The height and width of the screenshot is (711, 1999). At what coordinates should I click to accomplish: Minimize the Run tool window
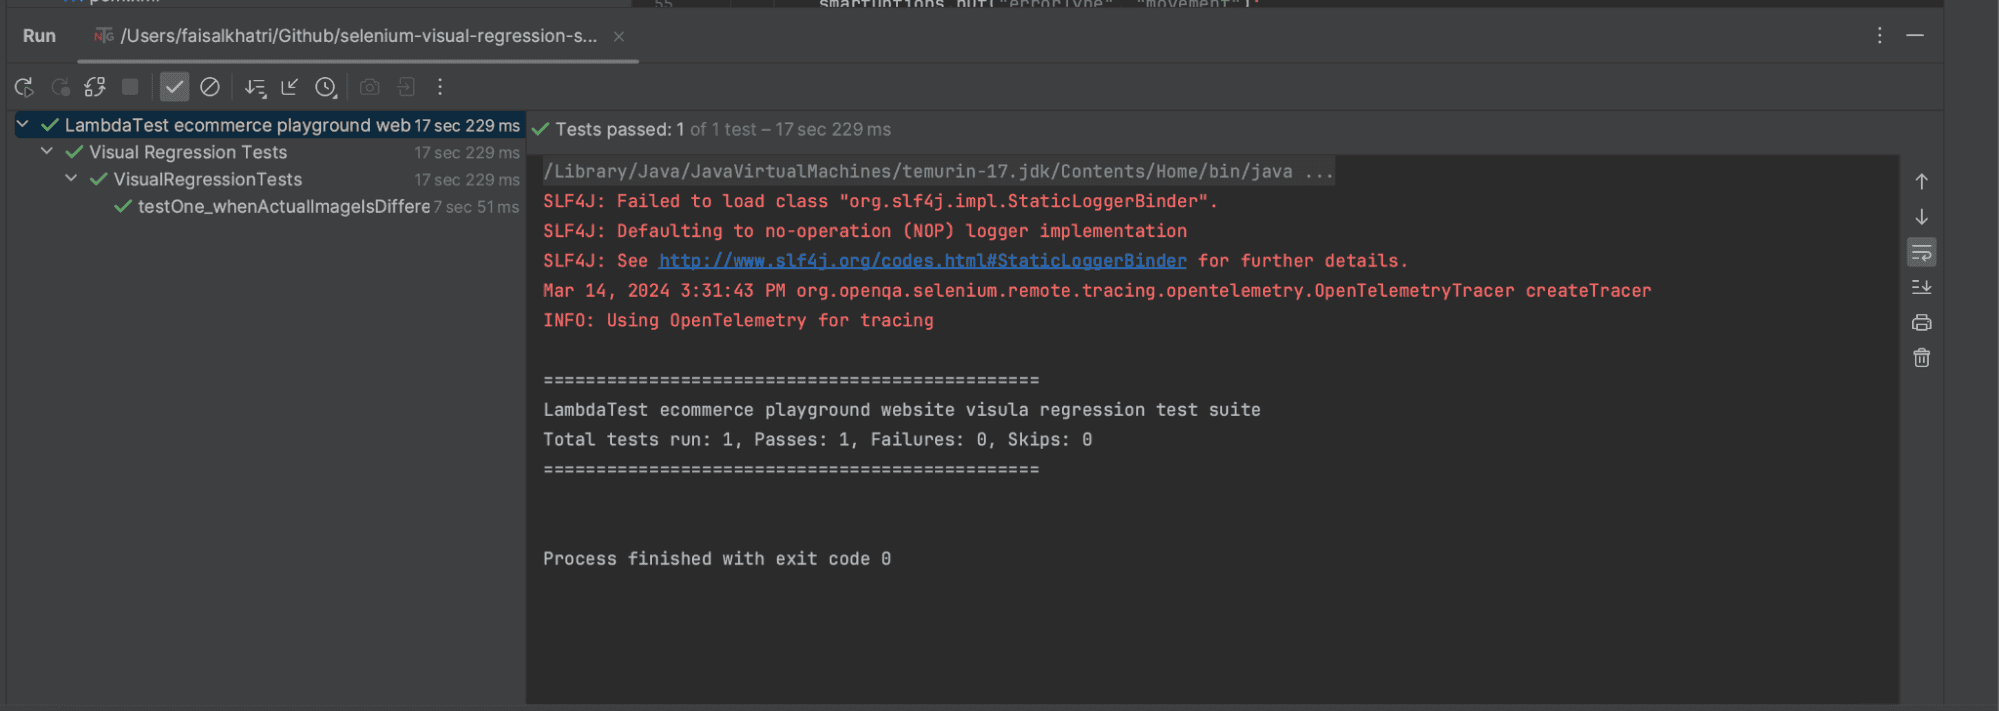click(1915, 36)
